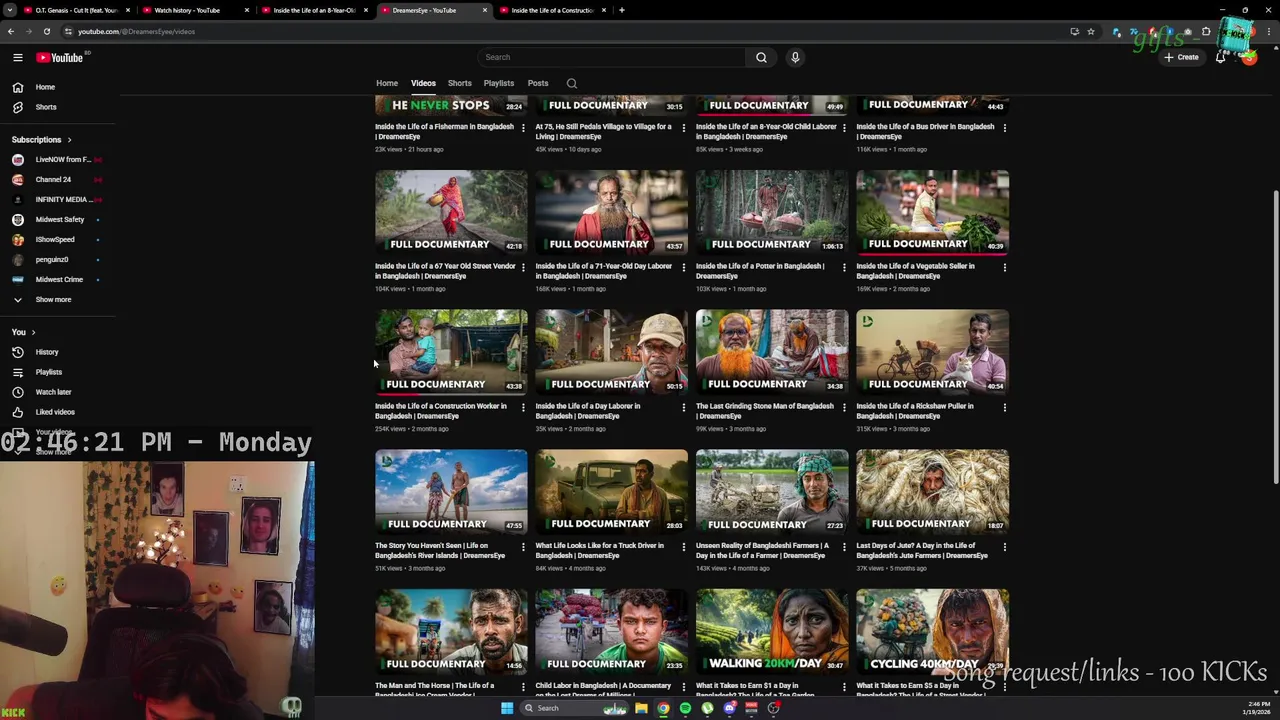
Task: Click the Windows Start button
Action: tap(507, 708)
